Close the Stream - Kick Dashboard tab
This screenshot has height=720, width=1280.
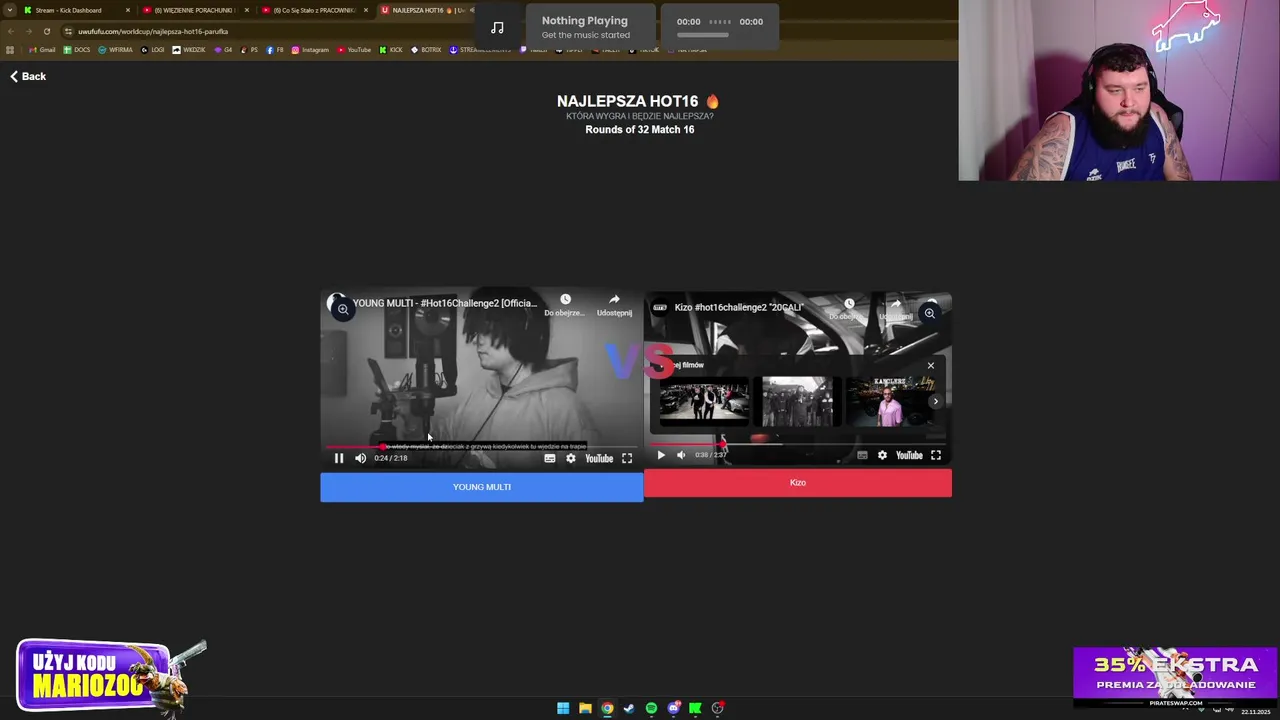coord(128,10)
